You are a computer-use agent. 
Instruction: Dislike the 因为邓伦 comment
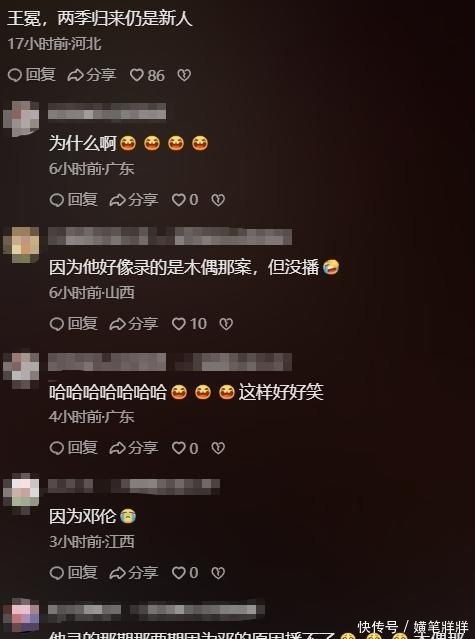click(x=218, y=573)
